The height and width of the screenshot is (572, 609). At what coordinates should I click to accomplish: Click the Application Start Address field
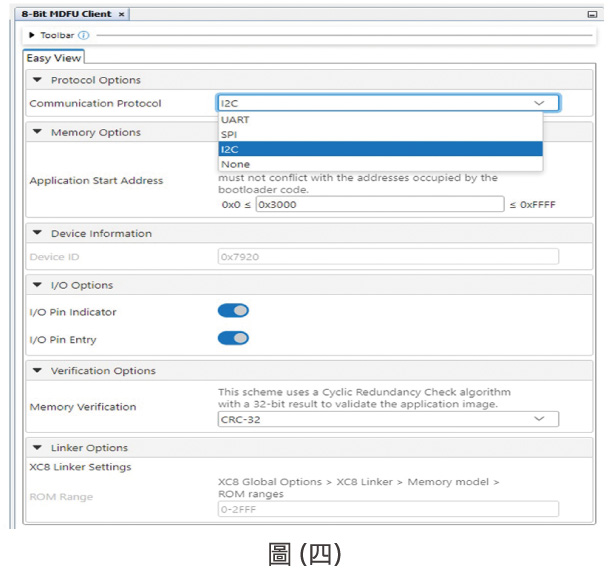coord(379,204)
